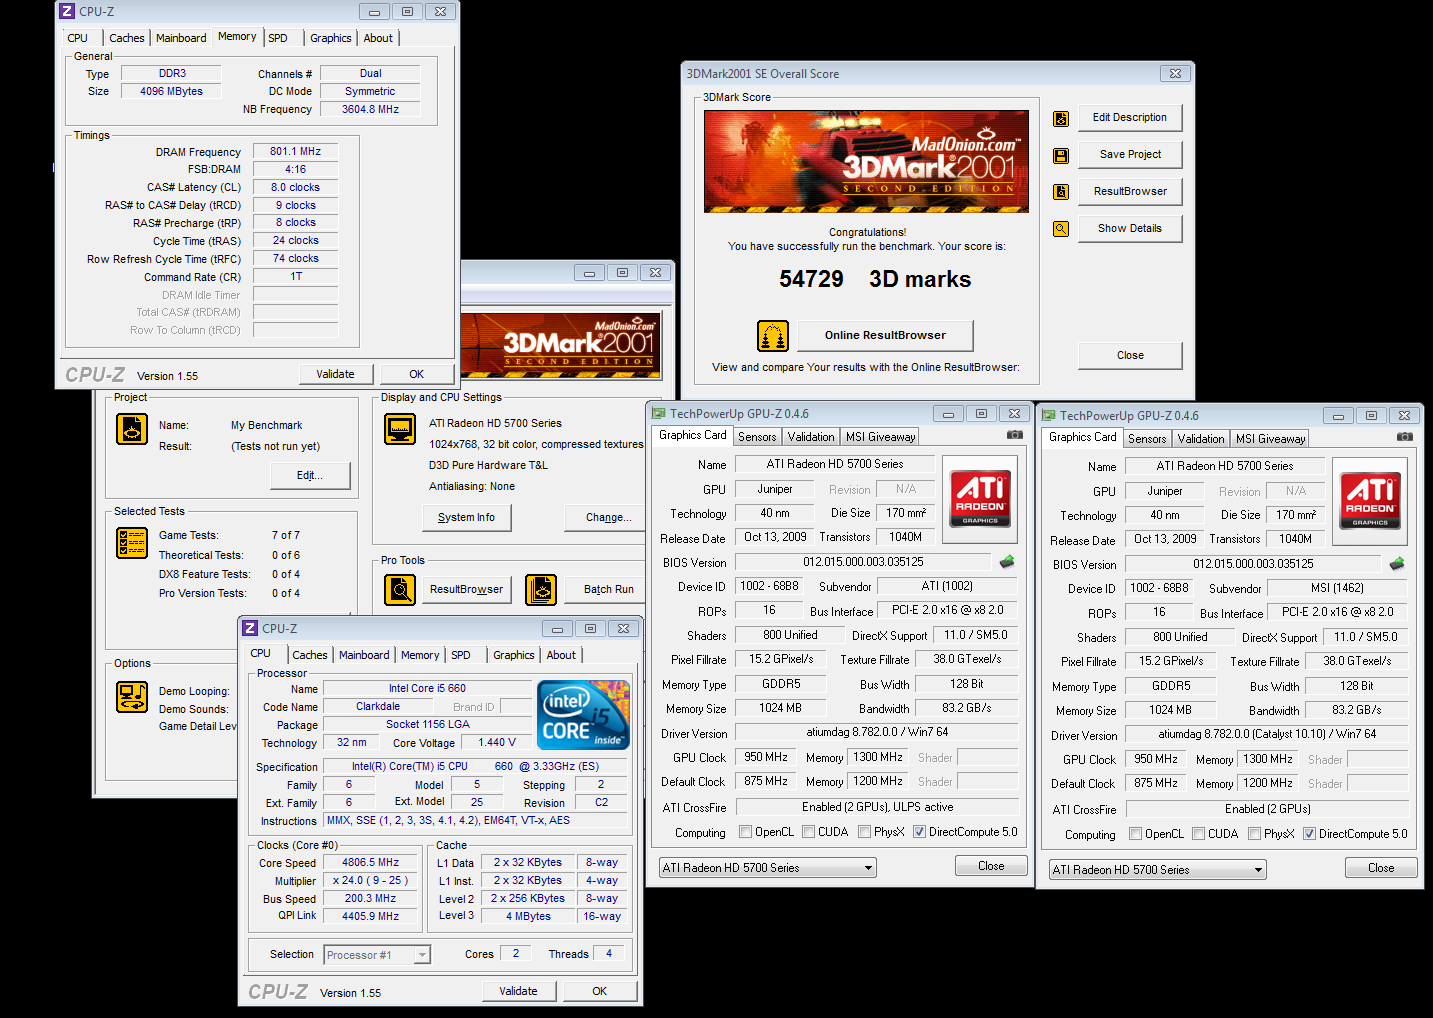Click the Display and CPU Settings monitor icon
Viewport: 1433px width, 1018px height.
[x=400, y=429]
